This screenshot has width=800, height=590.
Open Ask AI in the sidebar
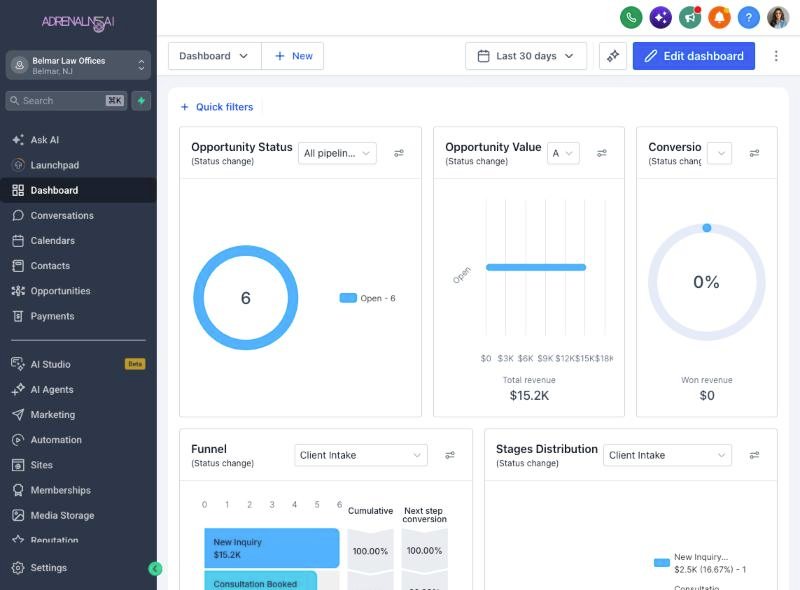(78, 140)
